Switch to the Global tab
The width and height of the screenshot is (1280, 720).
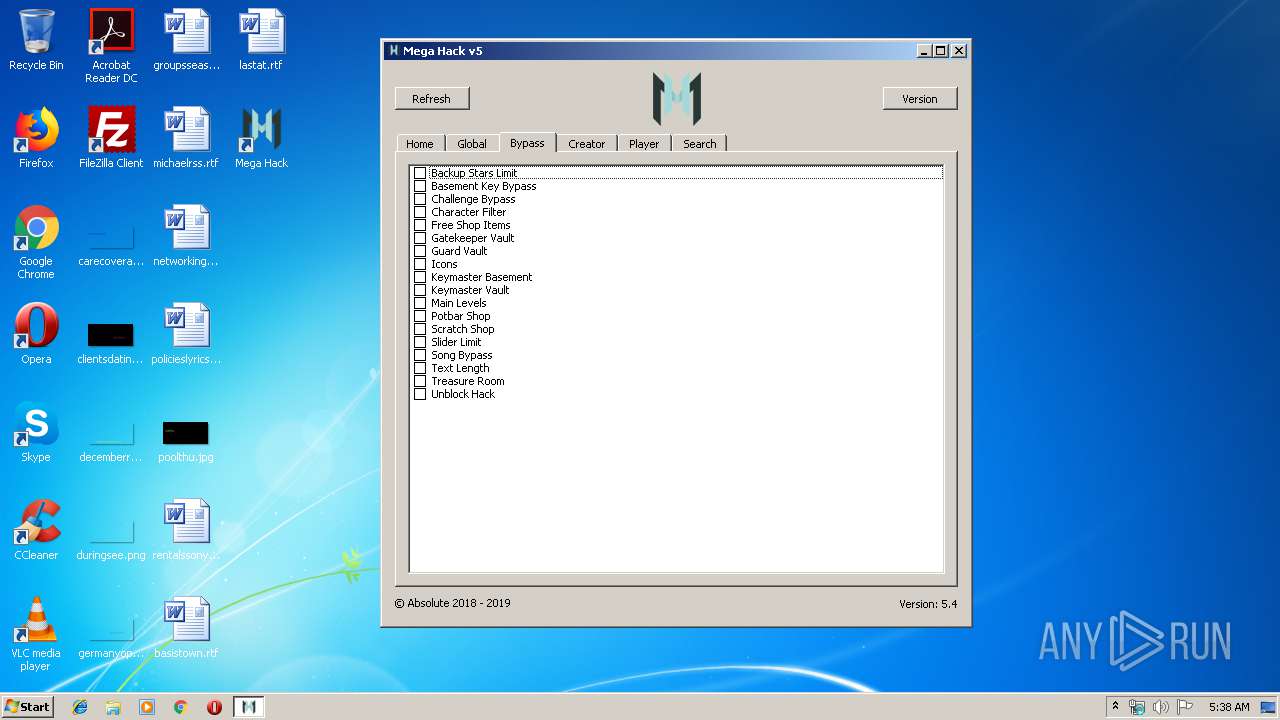pos(472,144)
